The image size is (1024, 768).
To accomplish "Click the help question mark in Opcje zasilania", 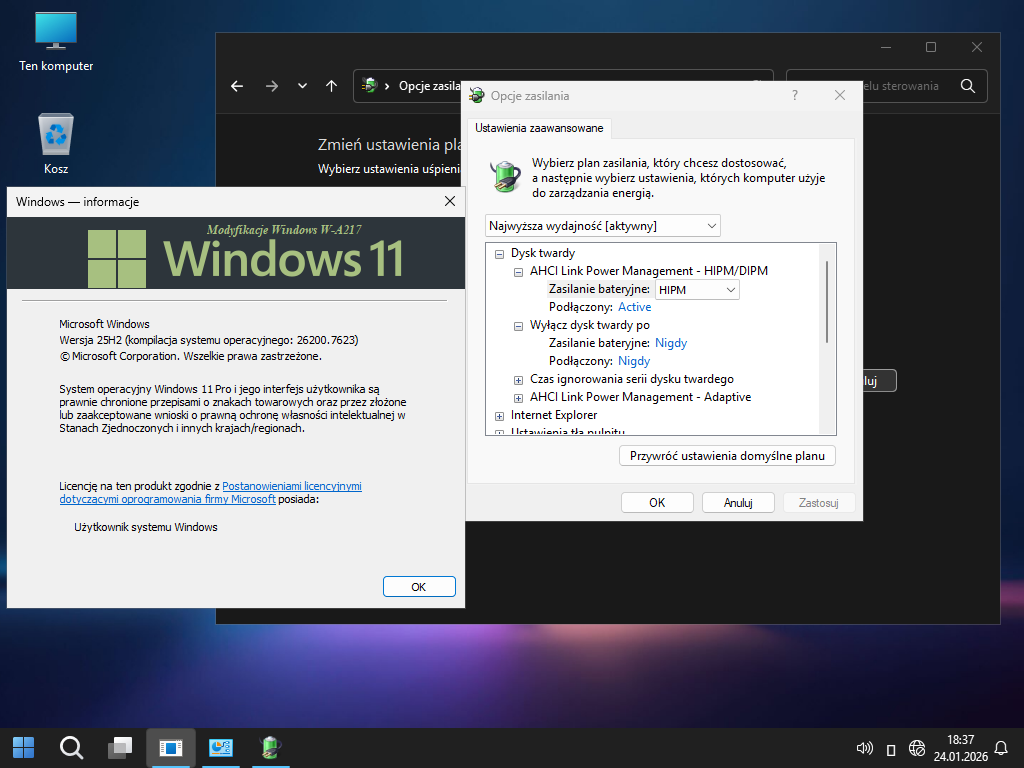I will pyautogui.click(x=795, y=95).
